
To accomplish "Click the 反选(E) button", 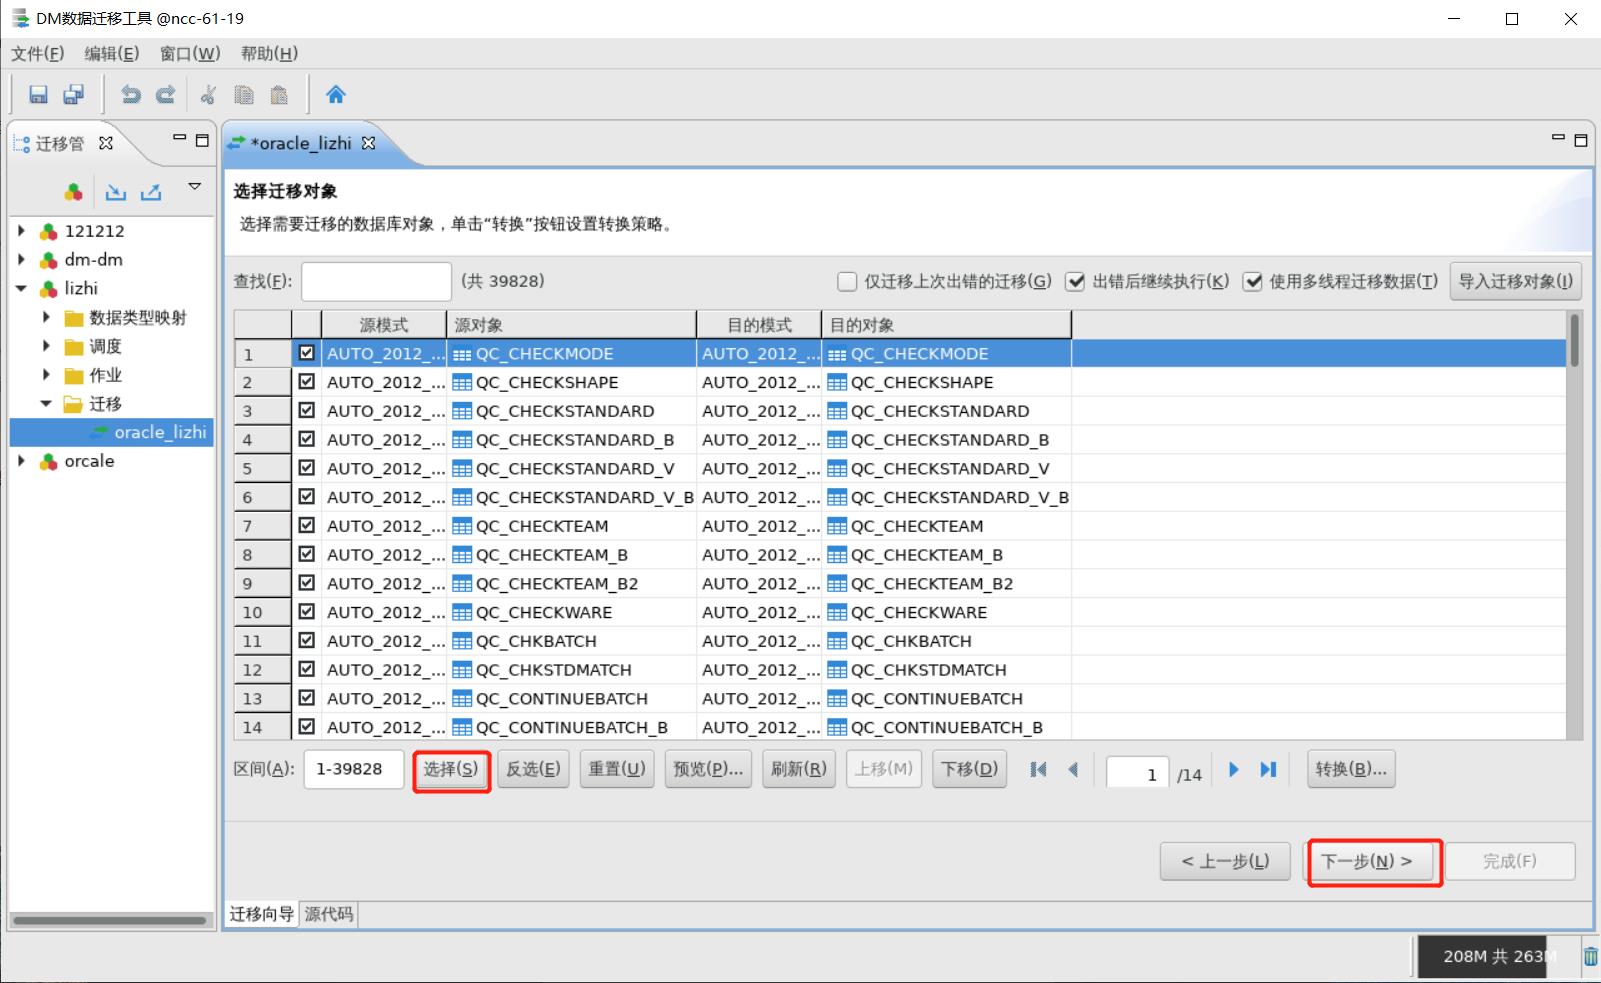I will click(x=533, y=769).
